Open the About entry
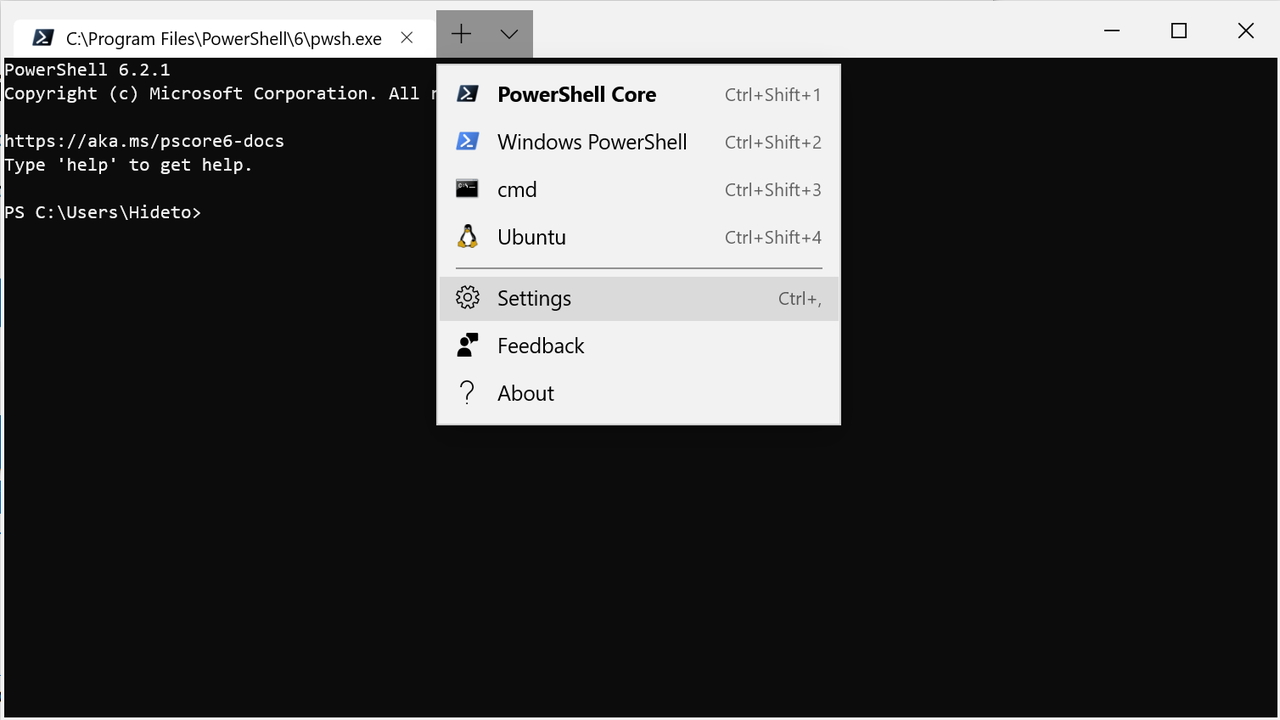The height and width of the screenshot is (720, 1280). pos(525,392)
